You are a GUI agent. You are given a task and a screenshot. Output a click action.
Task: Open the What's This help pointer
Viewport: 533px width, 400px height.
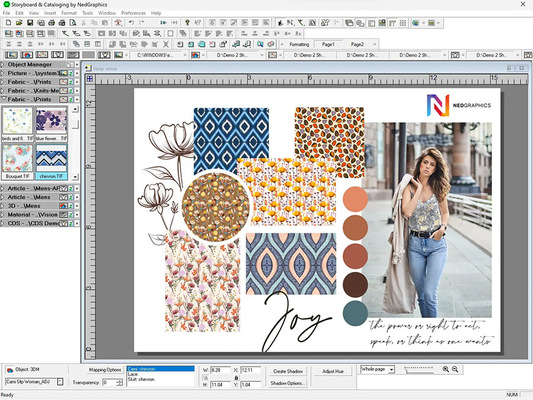point(197,23)
